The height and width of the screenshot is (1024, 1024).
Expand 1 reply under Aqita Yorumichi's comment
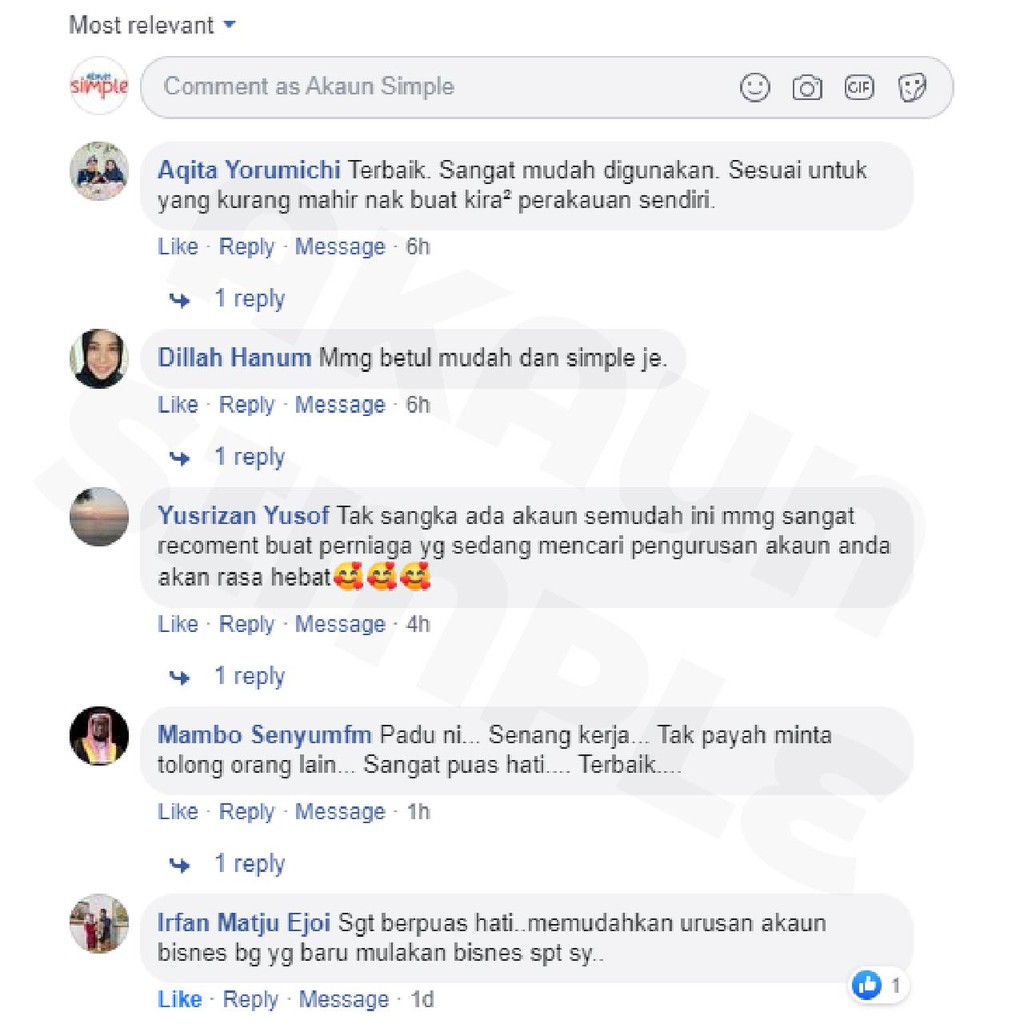pos(249,298)
